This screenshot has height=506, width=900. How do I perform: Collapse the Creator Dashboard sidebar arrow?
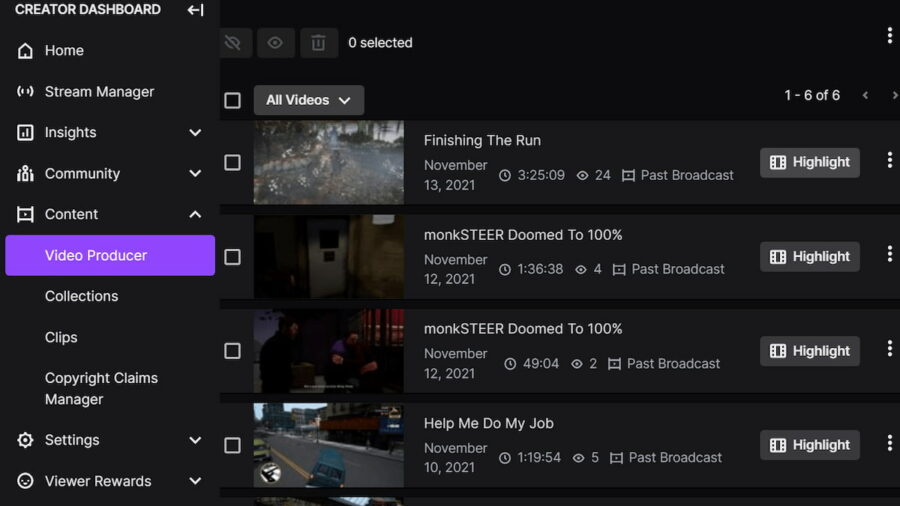pyautogui.click(x=195, y=10)
